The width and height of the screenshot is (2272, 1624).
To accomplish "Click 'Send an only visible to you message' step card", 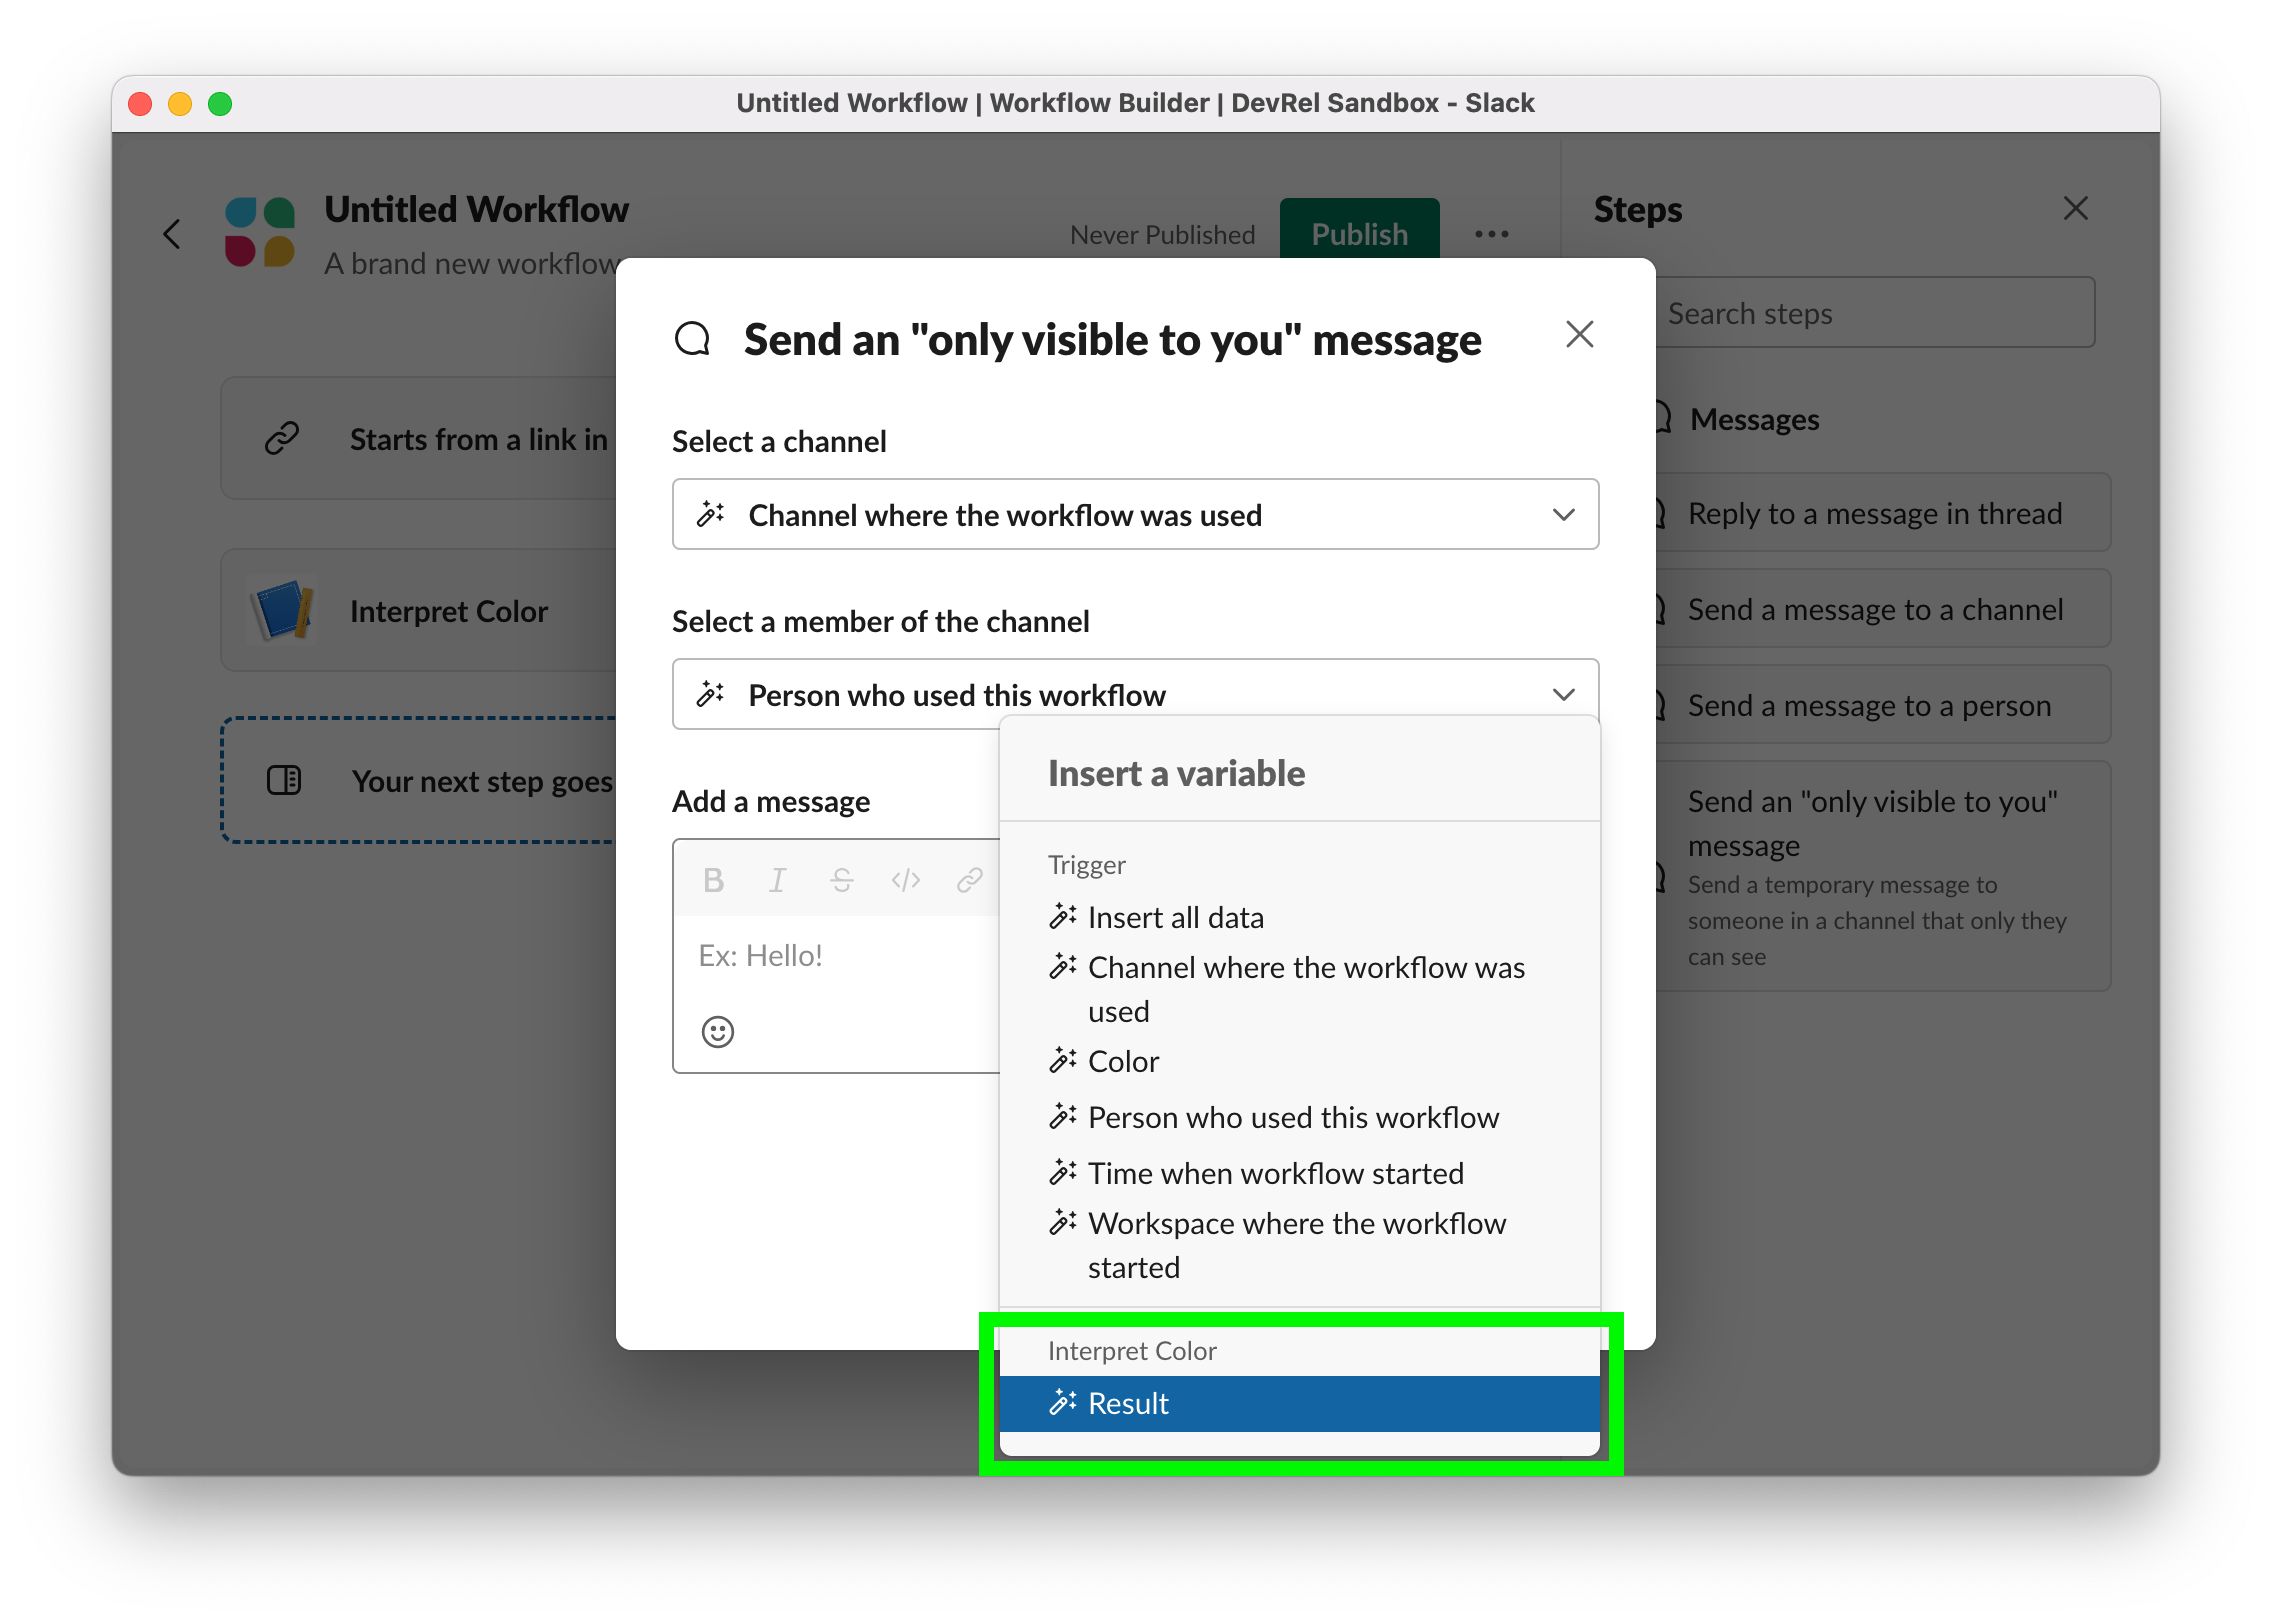I will (x=1883, y=876).
